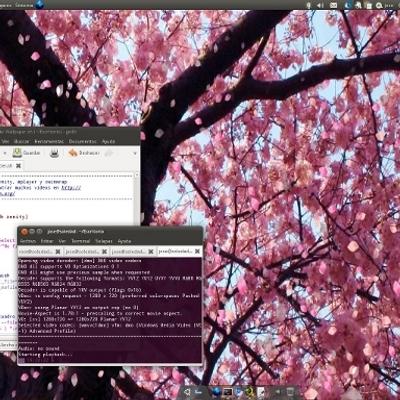The height and width of the screenshot is (400, 400).
Task: Open the Buscar menu in gedit
Action: [x=22, y=141]
